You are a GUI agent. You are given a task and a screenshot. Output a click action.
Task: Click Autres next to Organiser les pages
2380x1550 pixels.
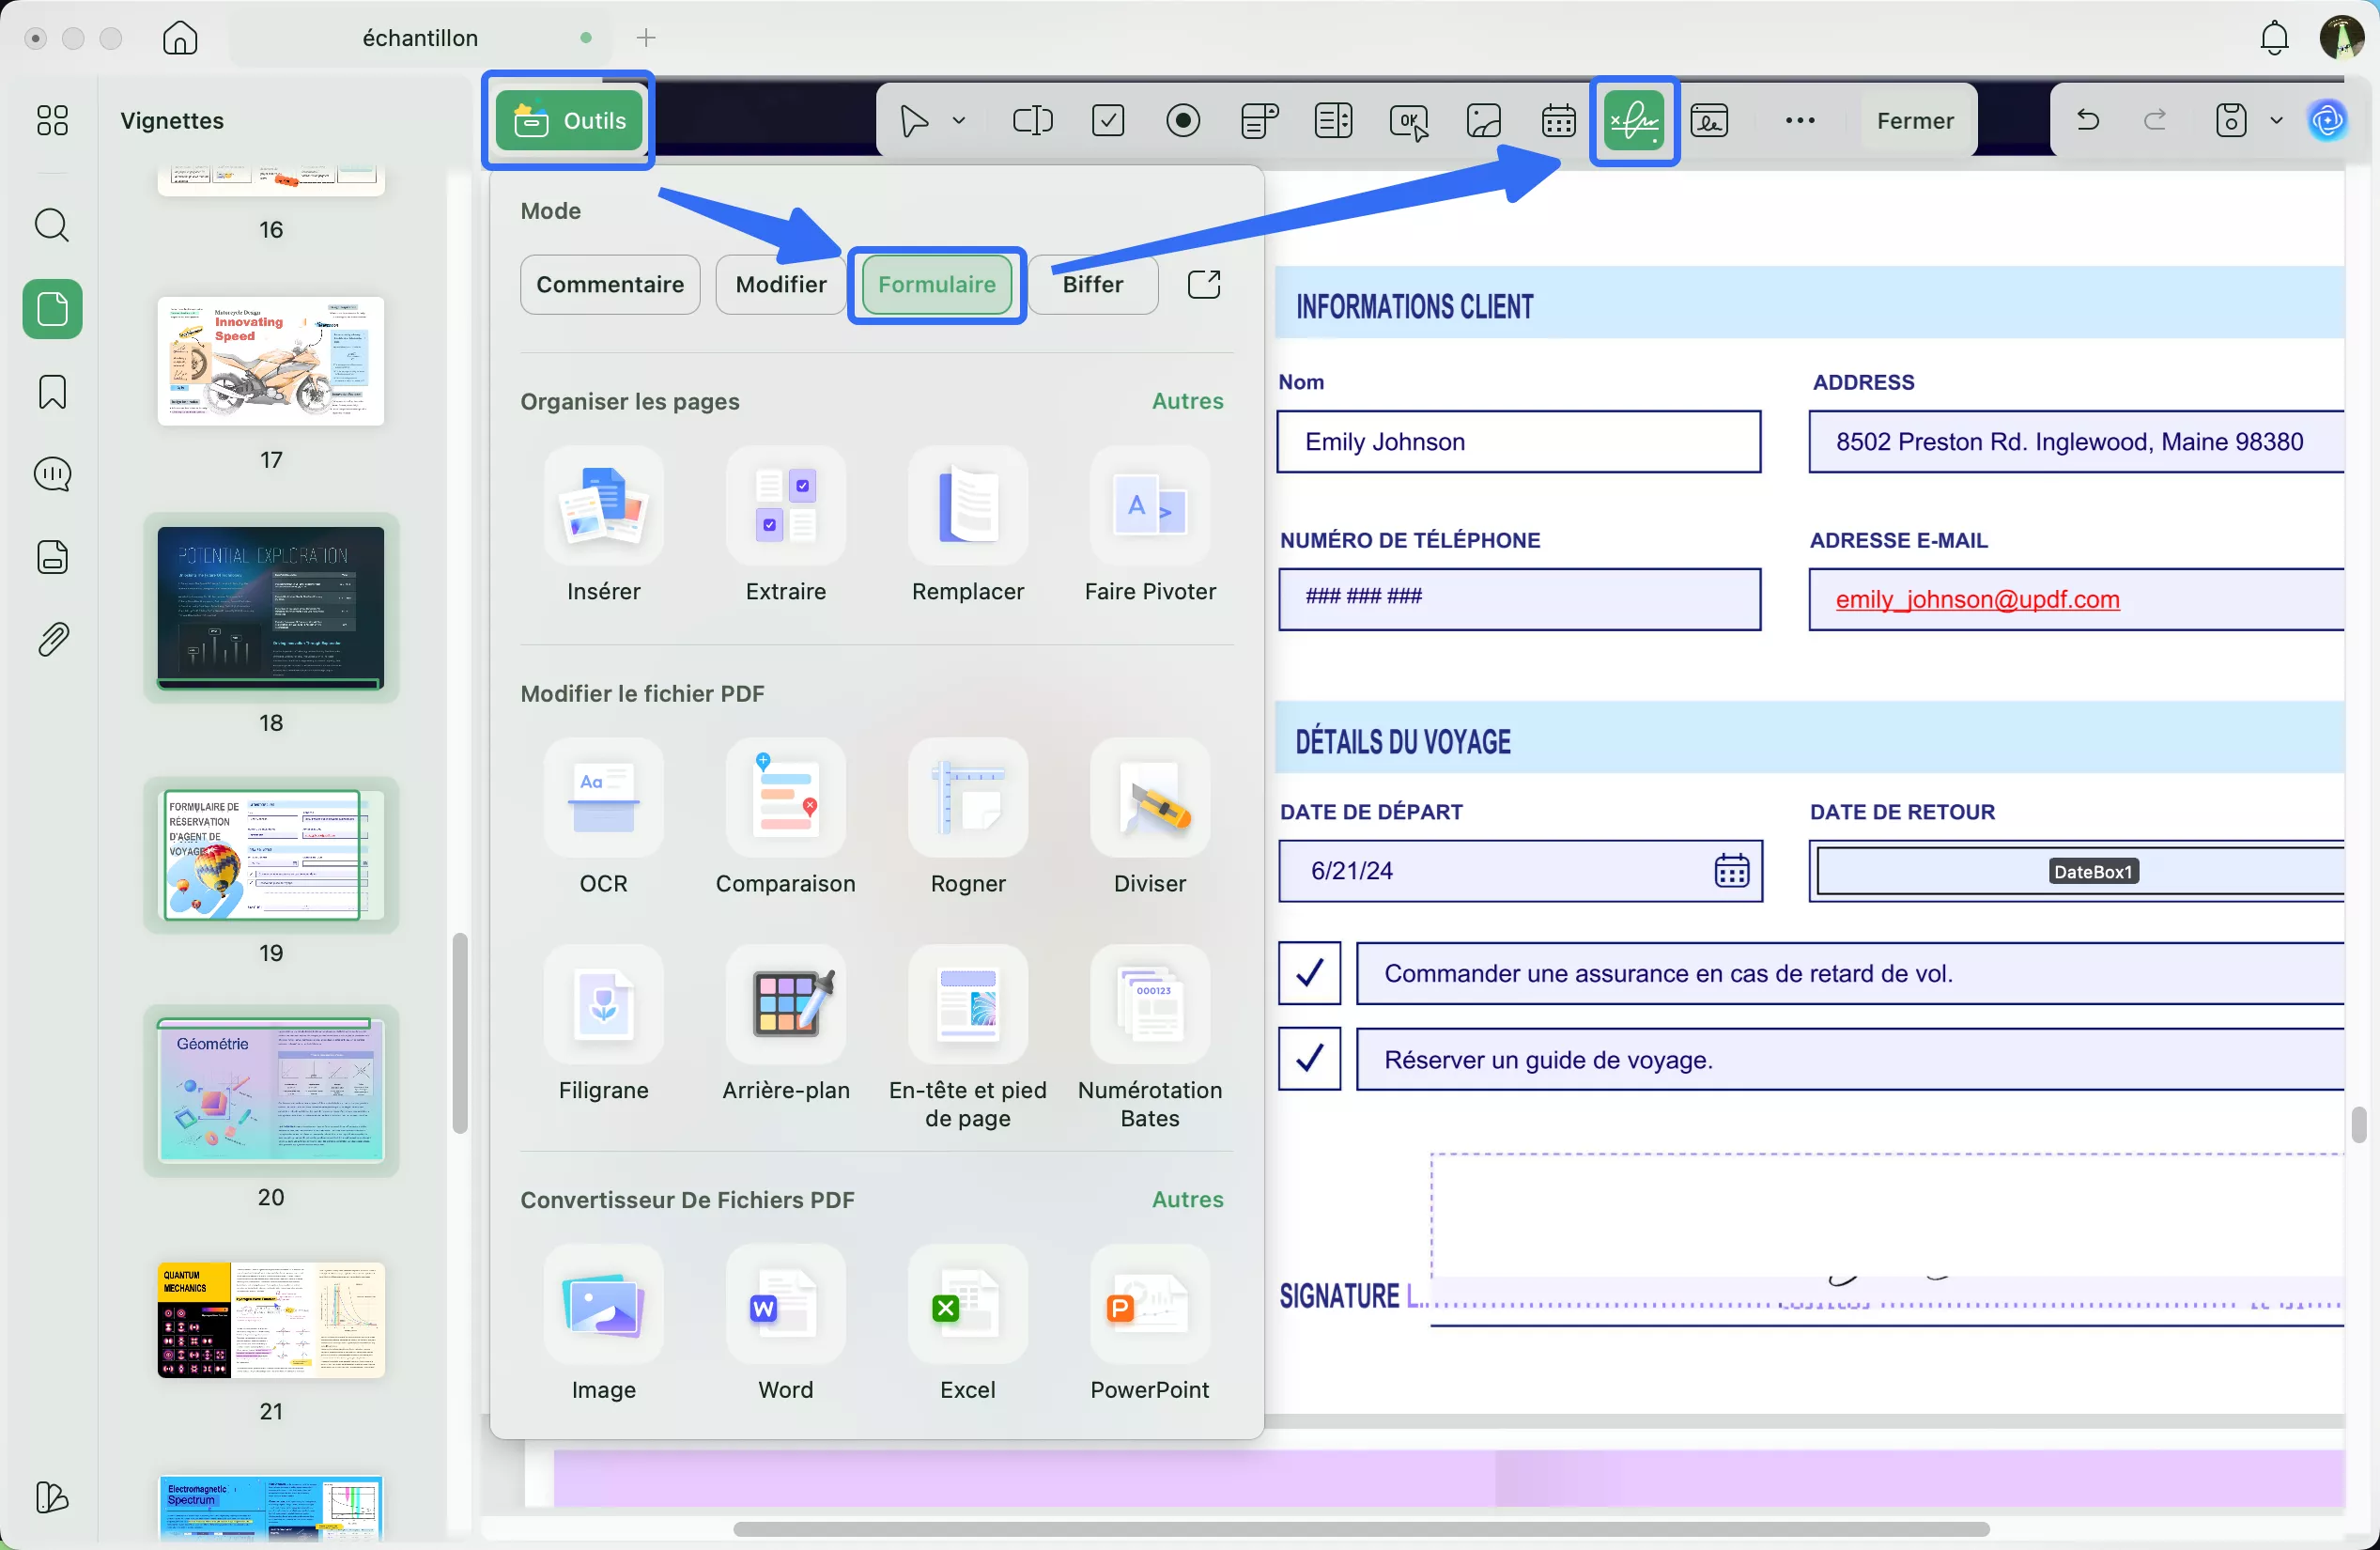click(1187, 401)
